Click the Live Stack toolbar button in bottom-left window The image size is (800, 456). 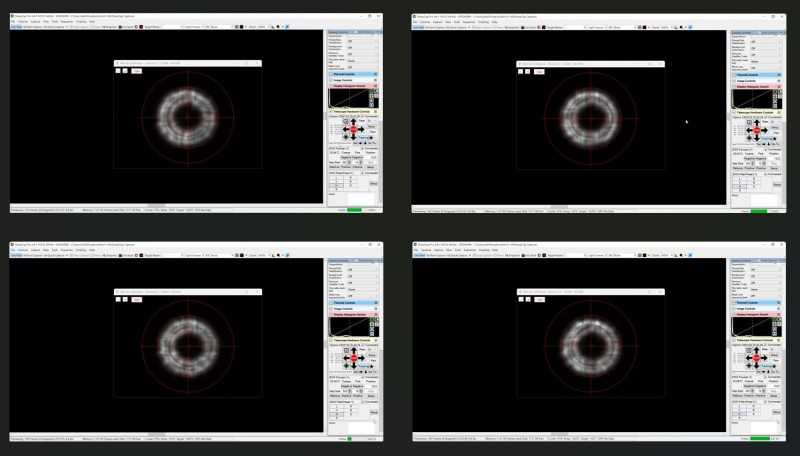[x=128, y=255]
